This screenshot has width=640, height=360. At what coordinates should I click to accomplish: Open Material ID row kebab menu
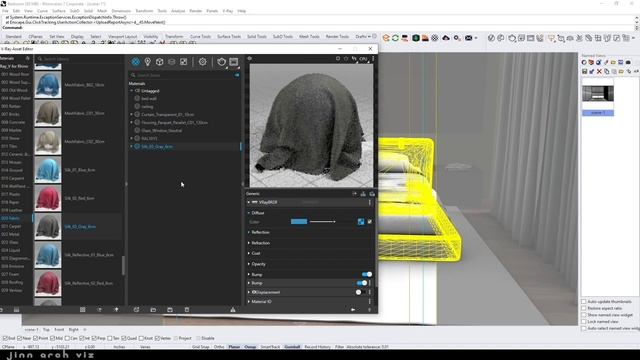(370, 302)
